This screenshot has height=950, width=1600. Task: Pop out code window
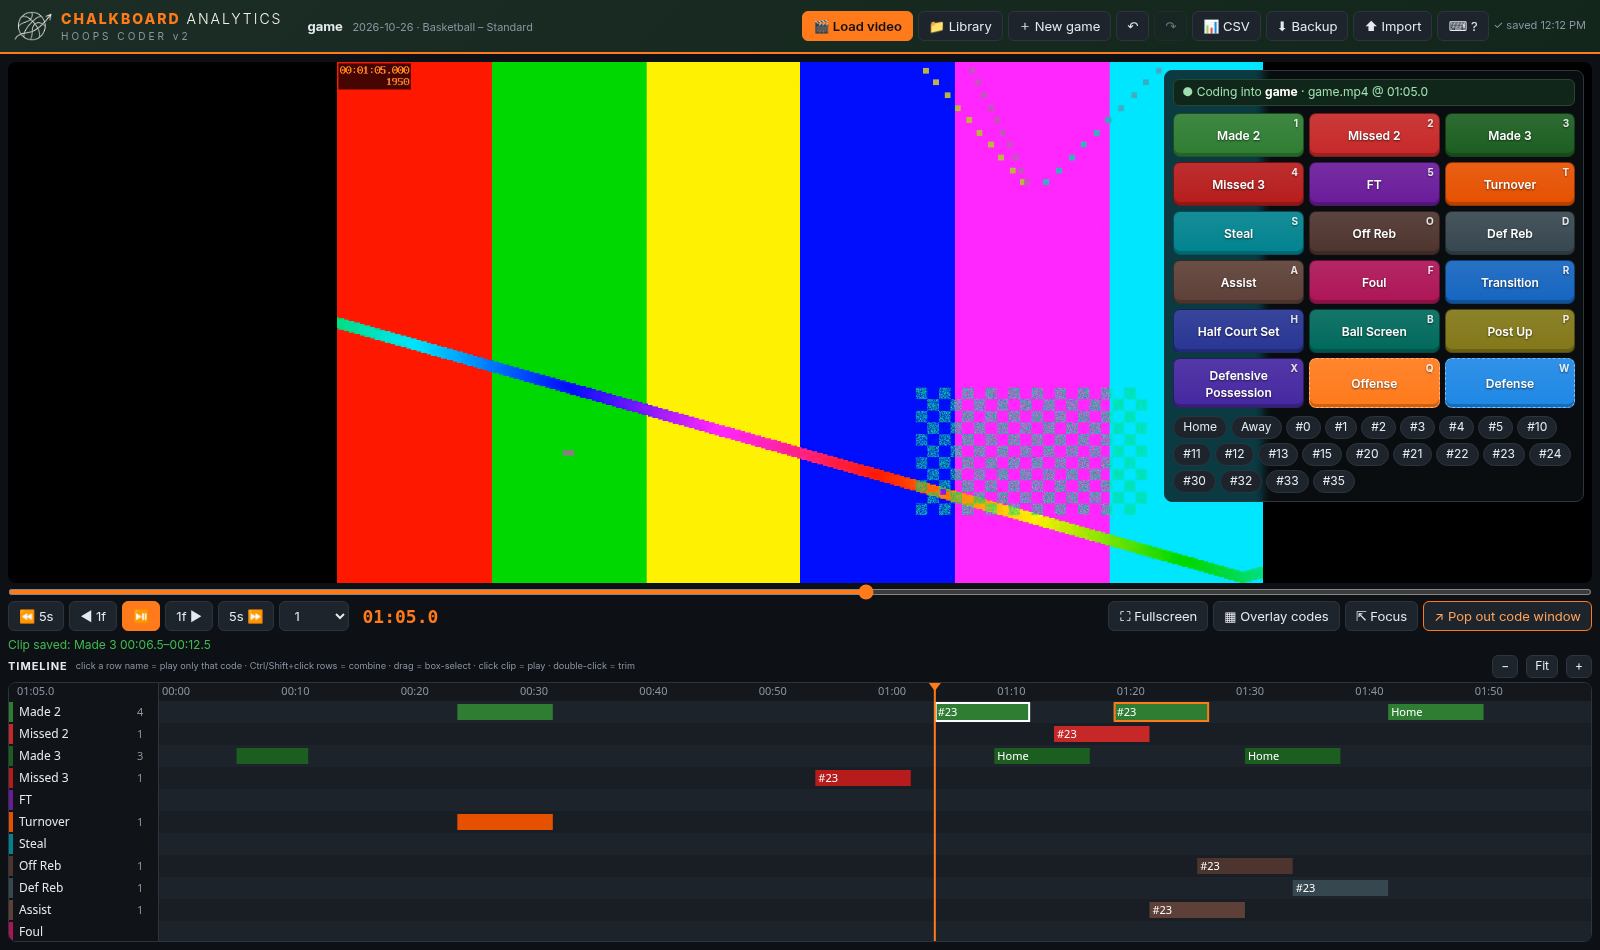click(x=1507, y=616)
